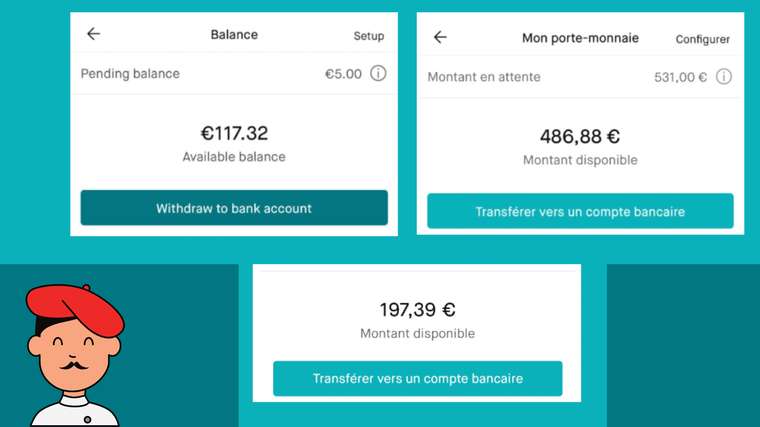Click the 486,88 € amount

[580, 137]
